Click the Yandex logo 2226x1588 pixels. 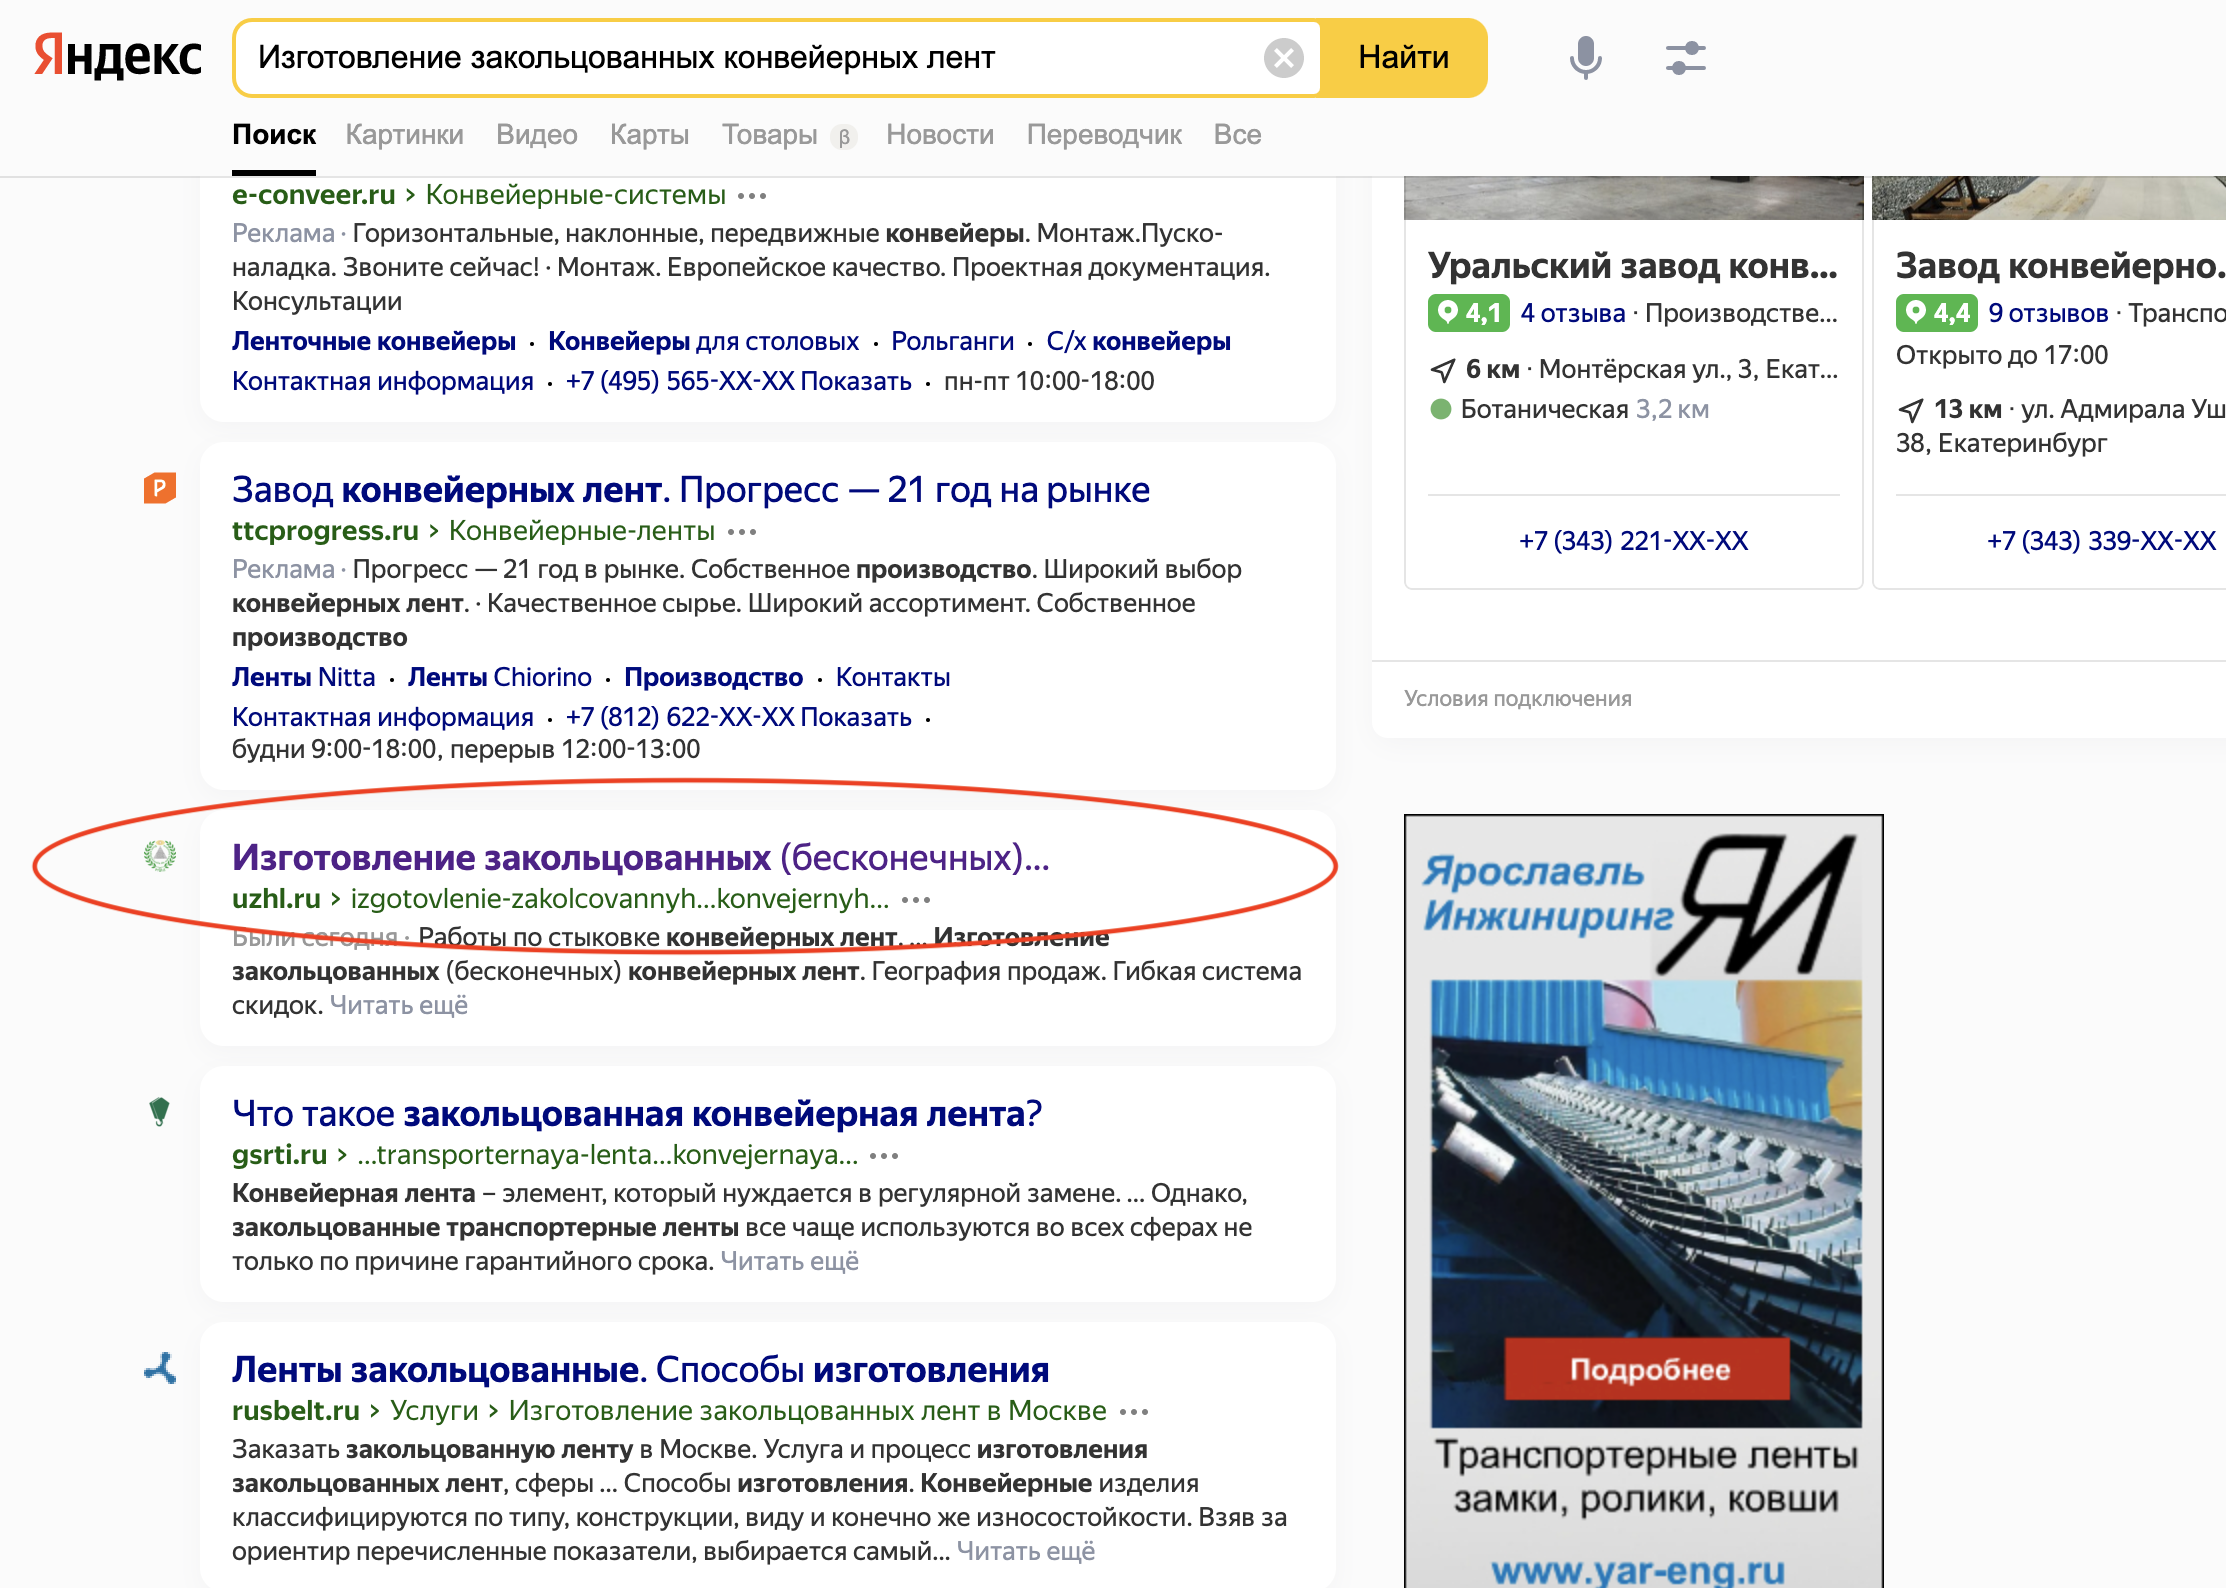click(x=118, y=56)
